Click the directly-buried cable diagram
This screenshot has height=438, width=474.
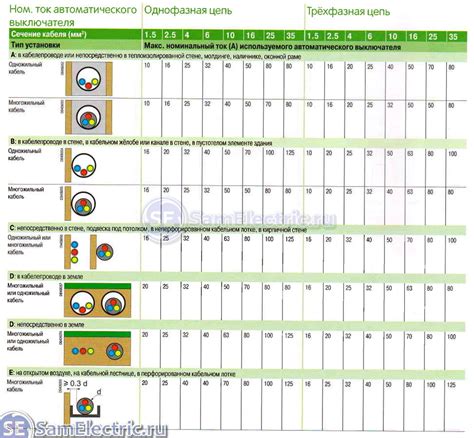coord(97,348)
